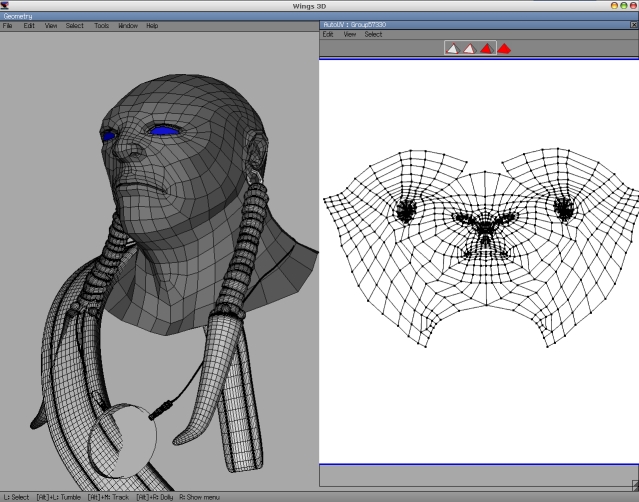
Task: Open the AutoUV View menu
Action: coord(350,34)
